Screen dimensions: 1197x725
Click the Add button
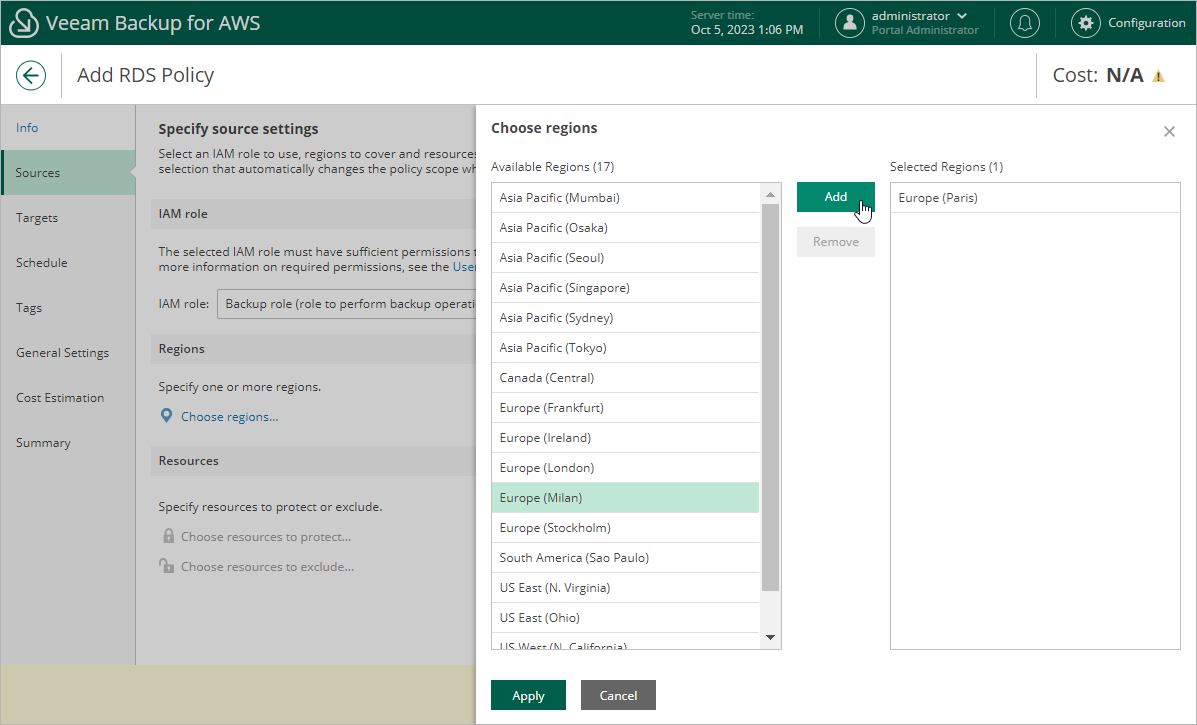pos(835,197)
